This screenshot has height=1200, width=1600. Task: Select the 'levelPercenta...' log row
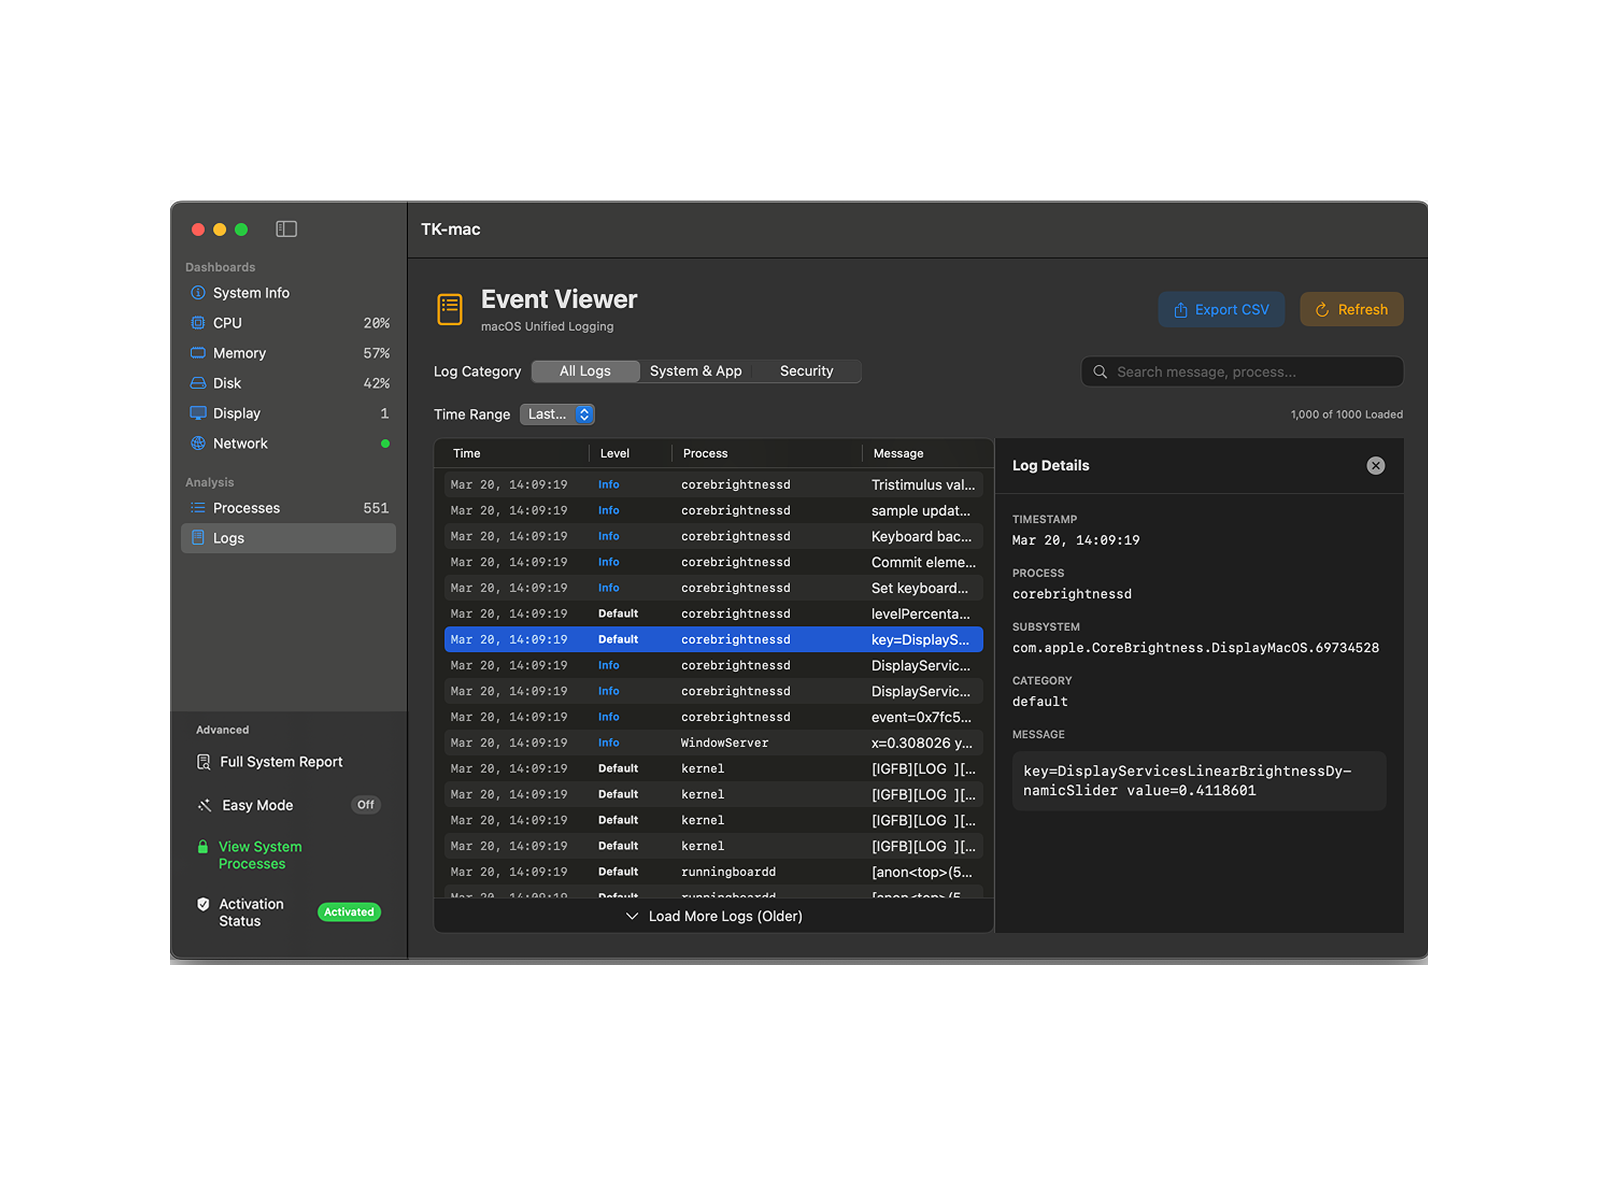tap(714, 614)
